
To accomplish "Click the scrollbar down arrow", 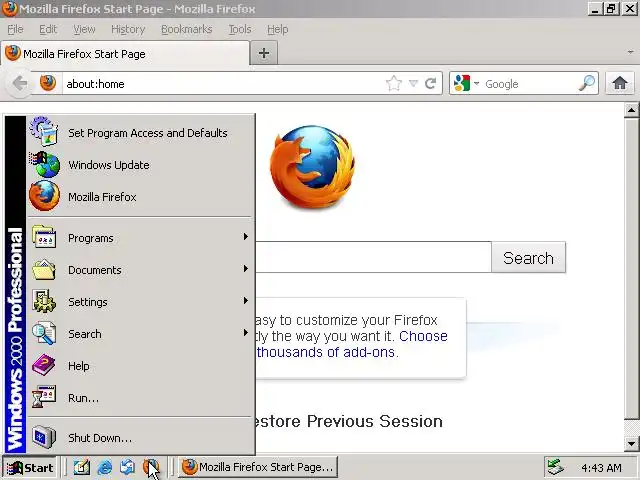I will click(x=631, y=443).
